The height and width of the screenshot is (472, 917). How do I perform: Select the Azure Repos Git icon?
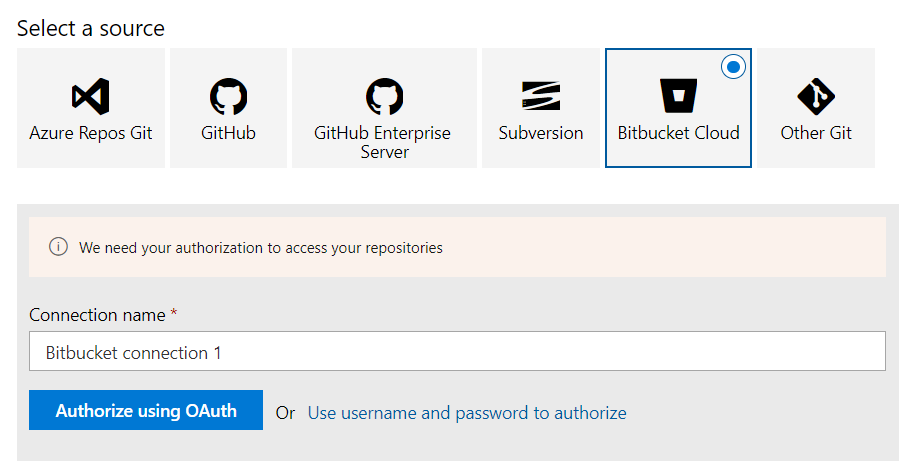click(91, 97)
